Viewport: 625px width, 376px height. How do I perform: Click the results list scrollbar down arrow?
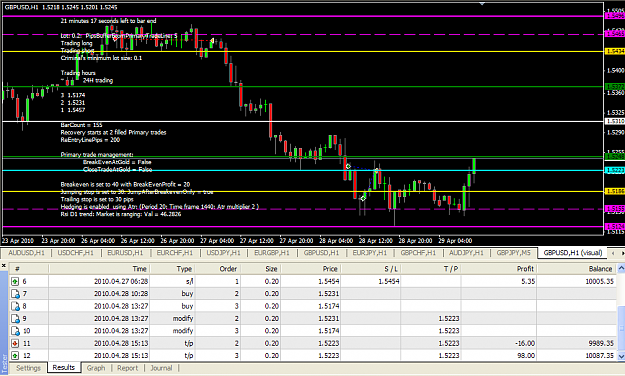tap(621, 356)
